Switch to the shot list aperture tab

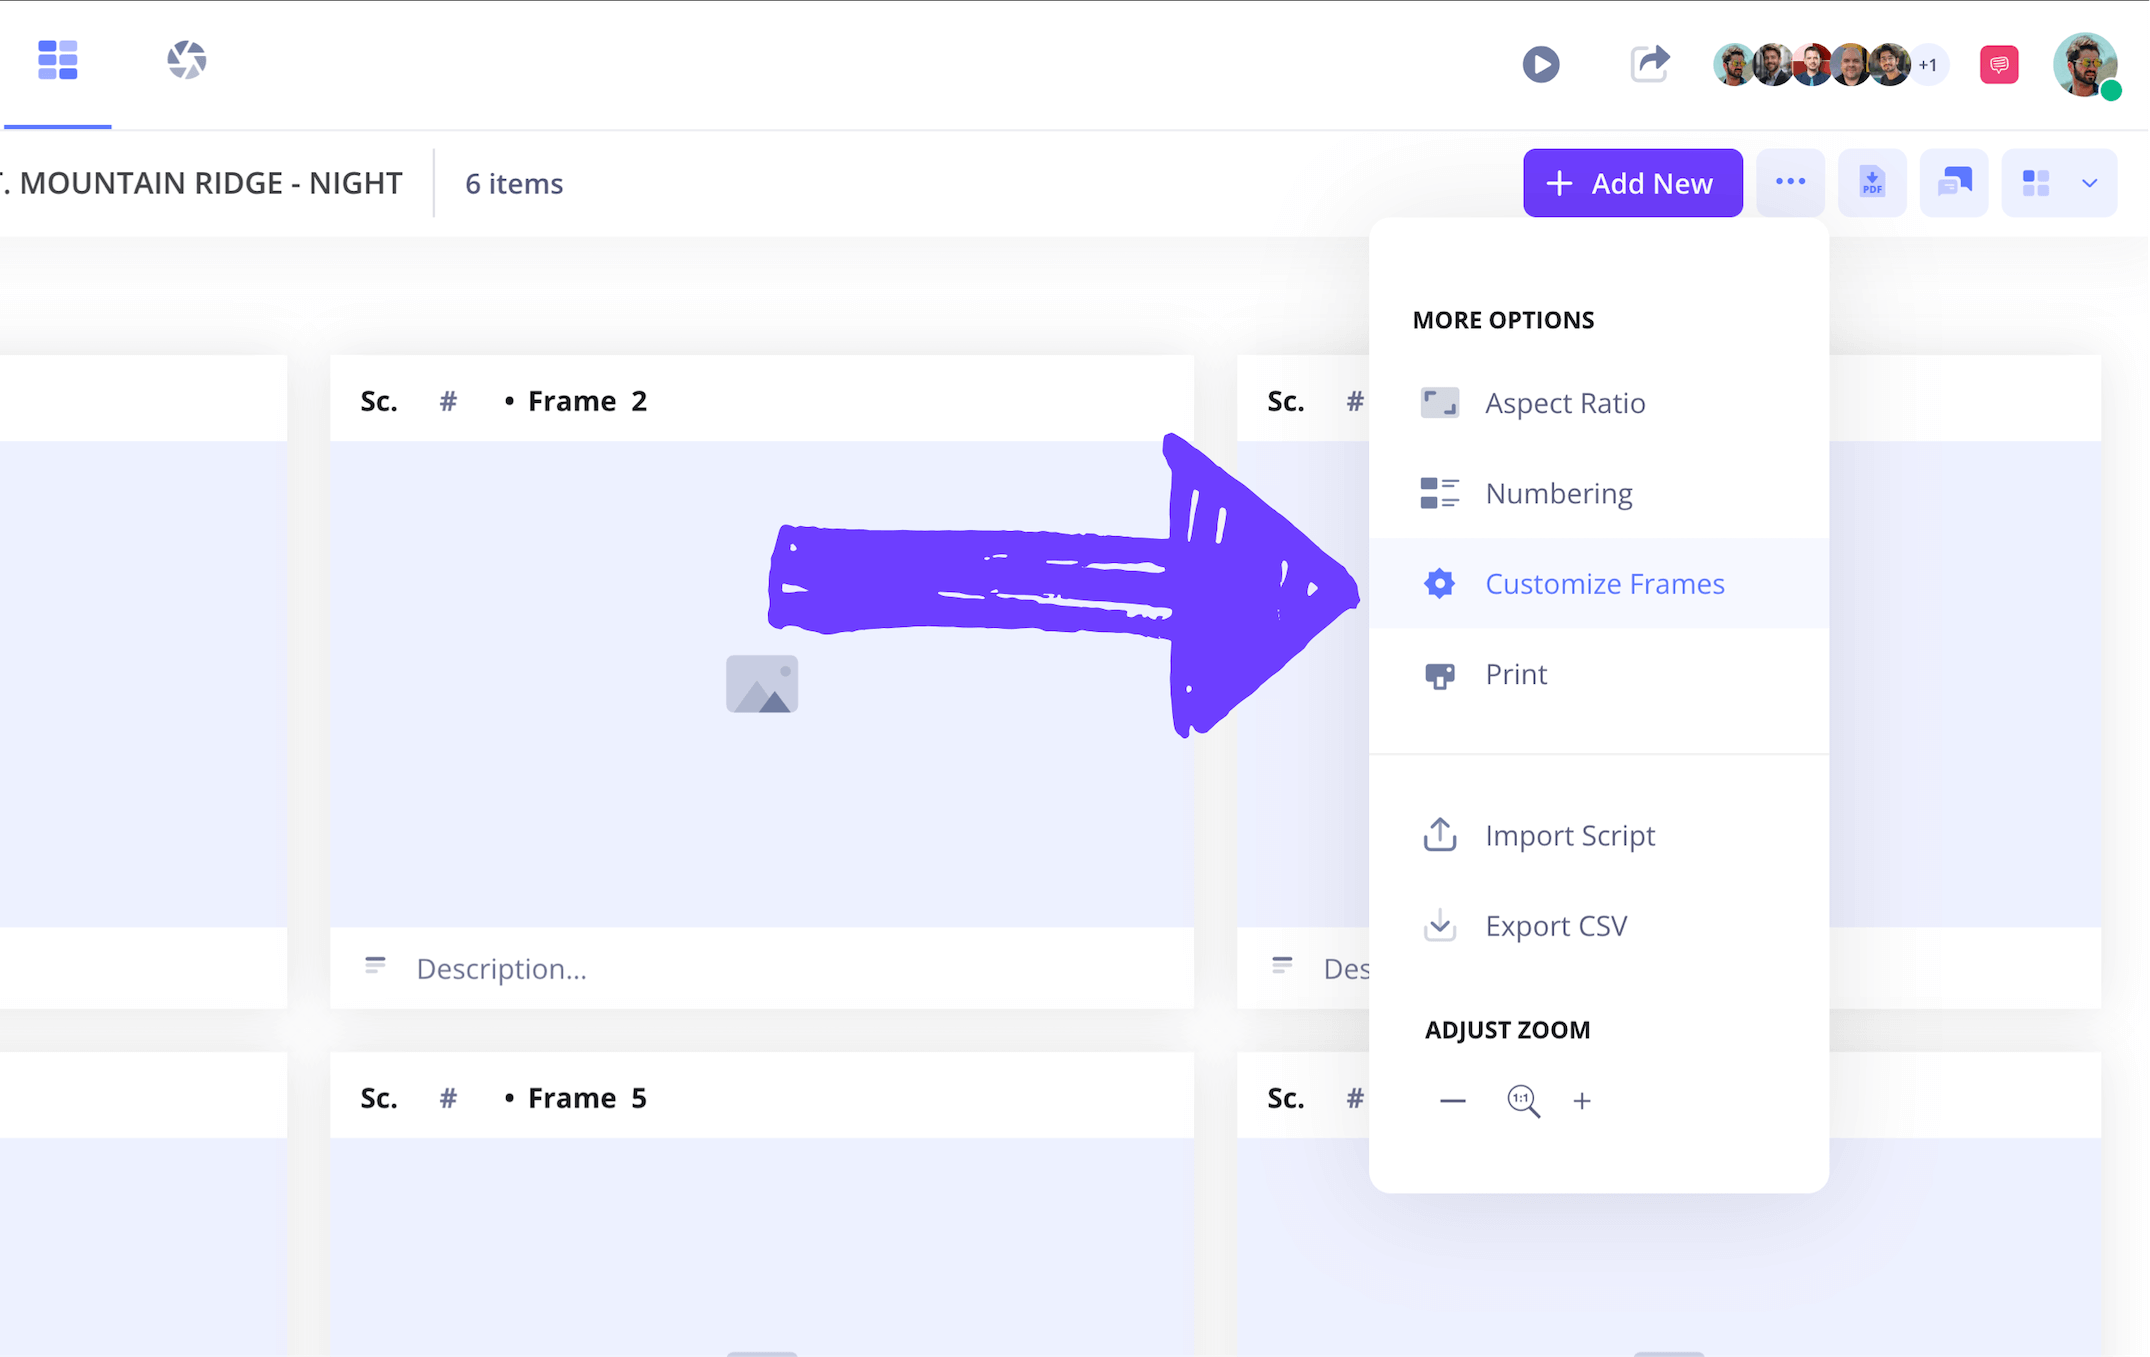186,60
